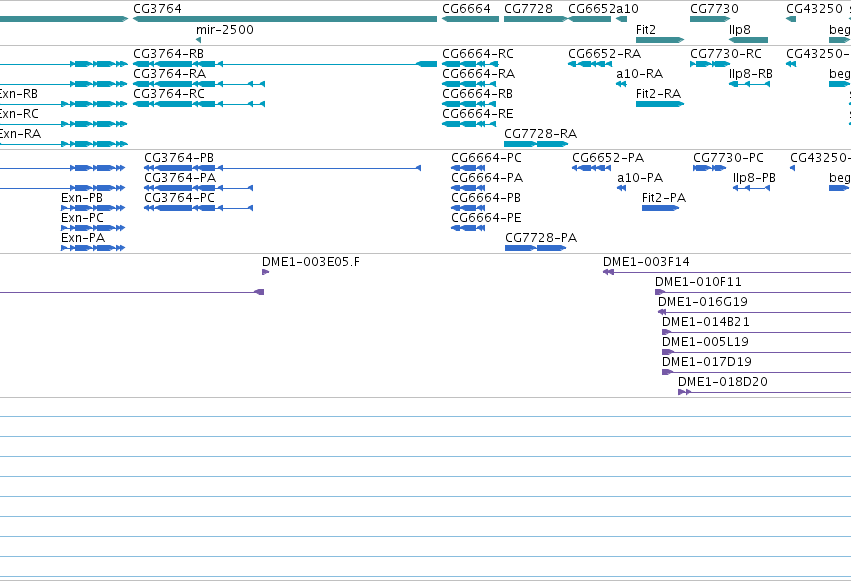Select transcript CG3764-RC
This screenshot has width=851, height=581.
pos(199,104)
